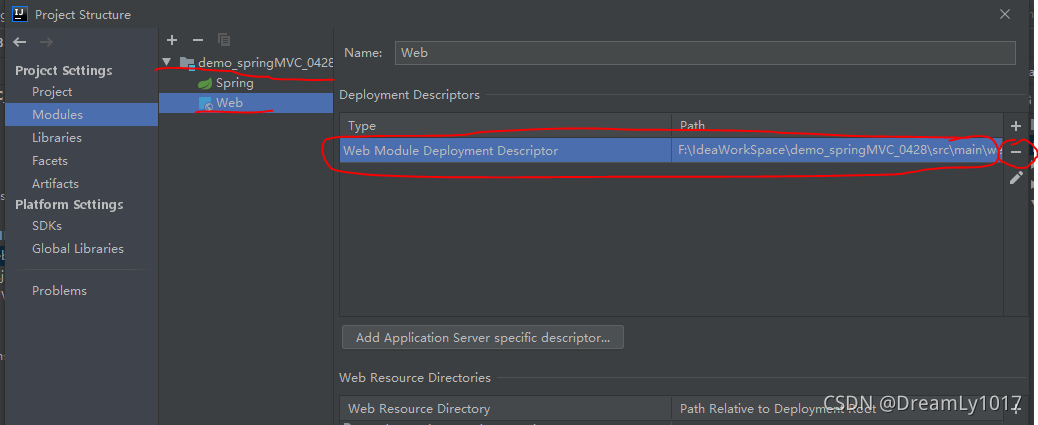
Task: Select the Web facet node
Action: click(229, 103)
